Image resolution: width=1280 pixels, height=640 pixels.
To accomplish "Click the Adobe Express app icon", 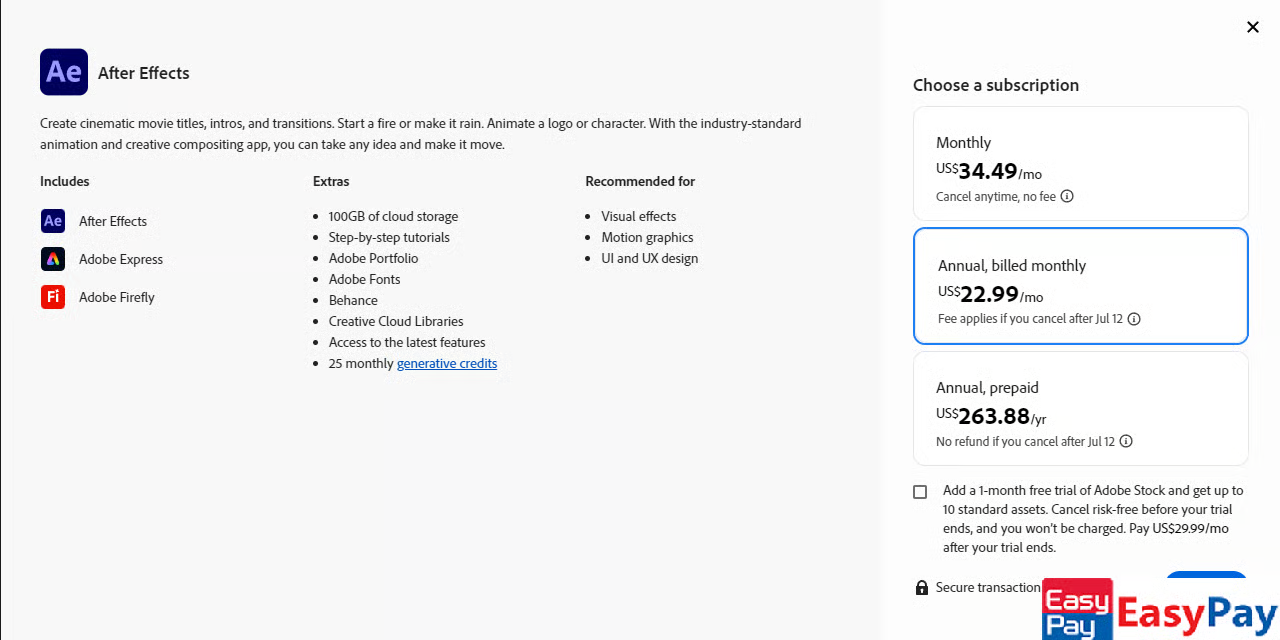I will click(x=53, y=259).
